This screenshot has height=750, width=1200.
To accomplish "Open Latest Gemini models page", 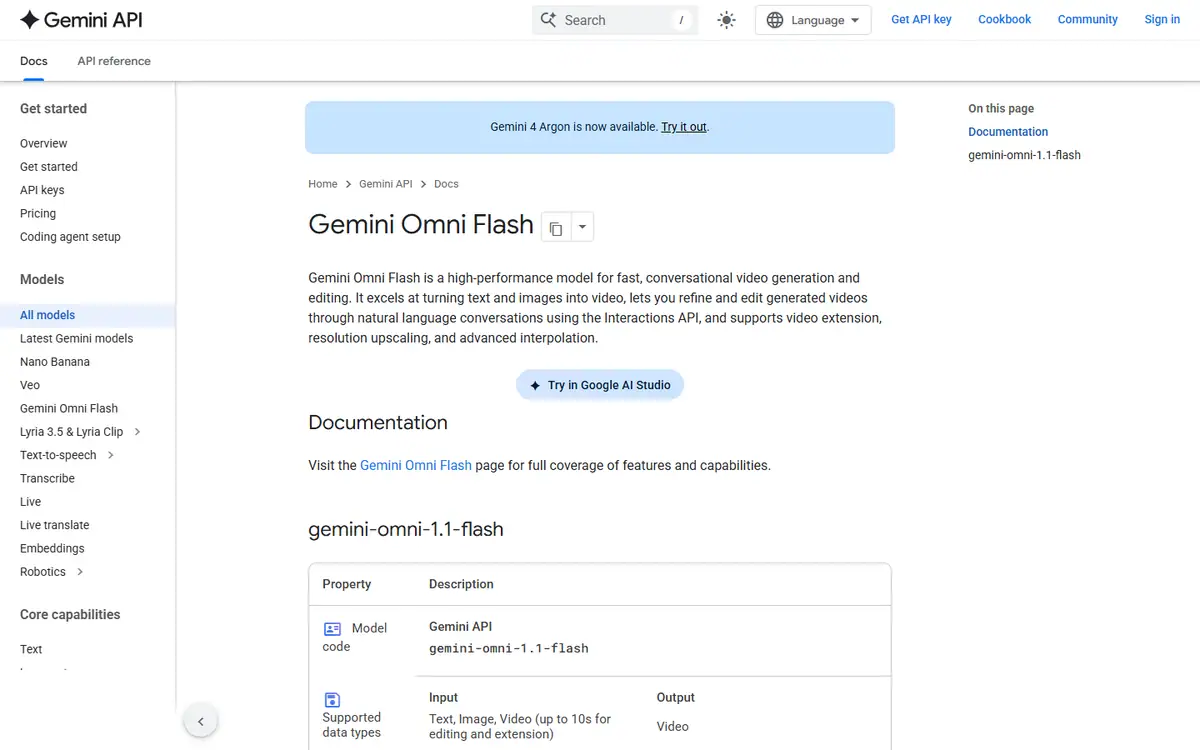I will tap(76, 338).
